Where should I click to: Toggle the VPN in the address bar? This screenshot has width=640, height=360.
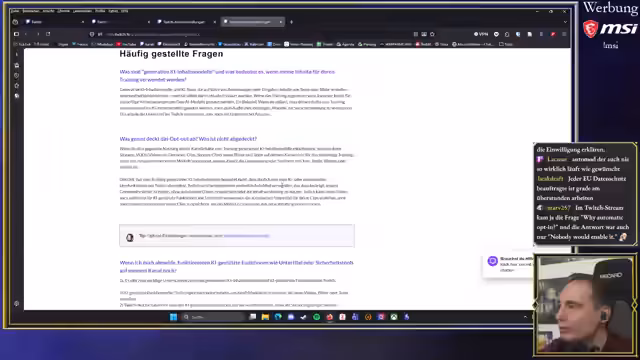[x=481, y=34]
